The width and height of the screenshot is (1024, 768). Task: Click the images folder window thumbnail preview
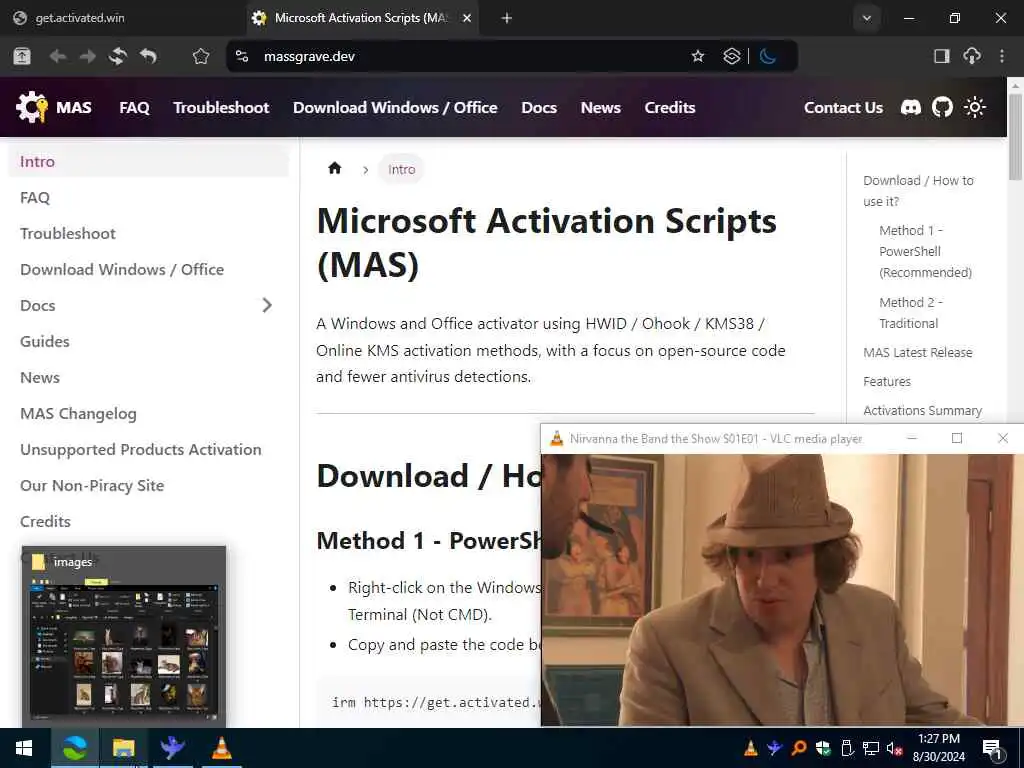tap(123, 635)
